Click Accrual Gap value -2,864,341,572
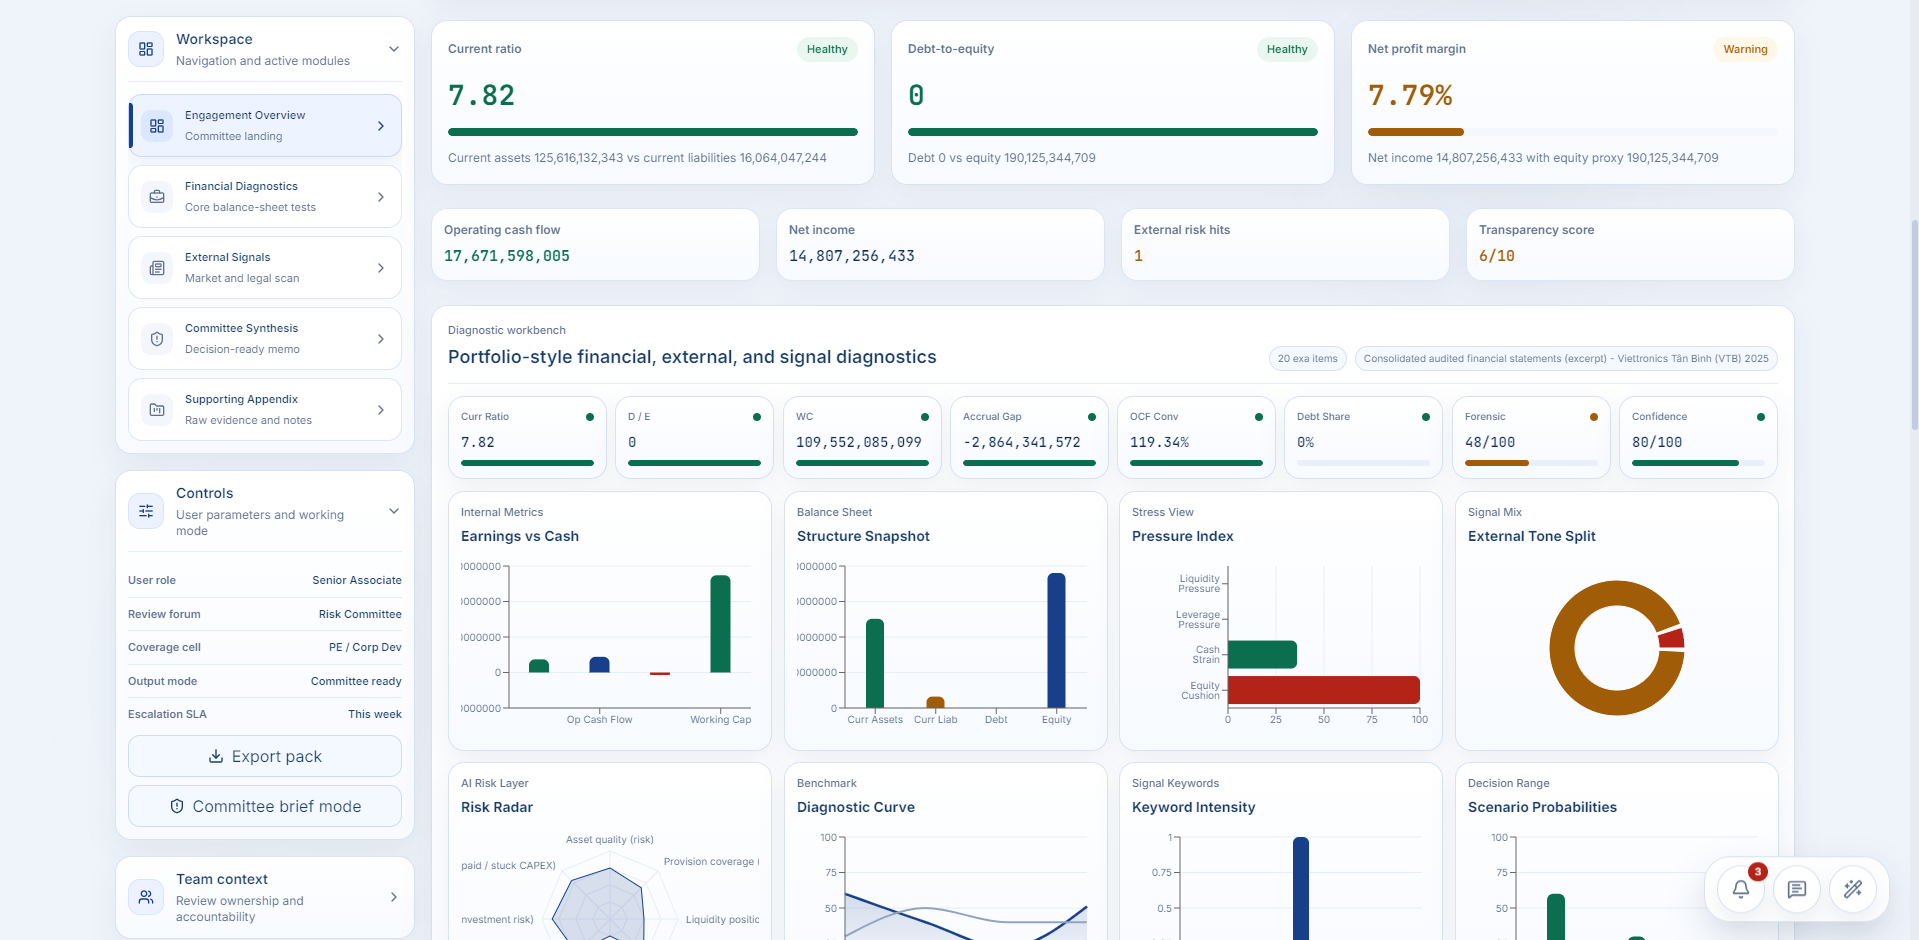1919x940 pixels. pyautogui.click(x=1022, y=442)
